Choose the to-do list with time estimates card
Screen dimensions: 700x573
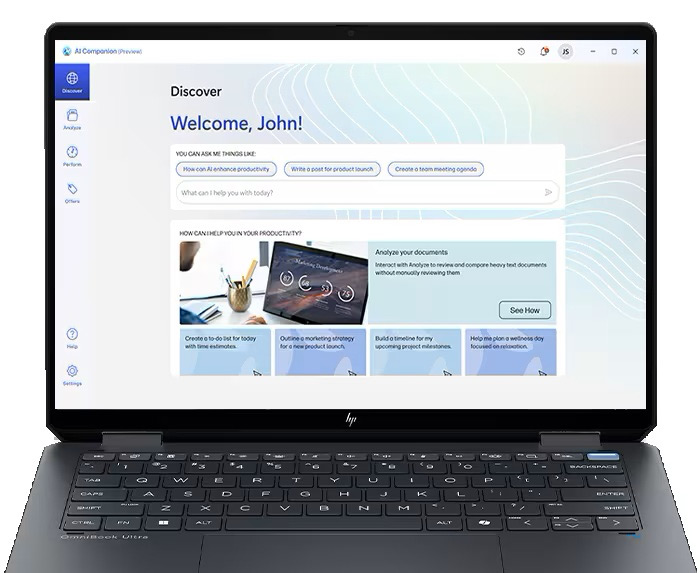[225, 352]
